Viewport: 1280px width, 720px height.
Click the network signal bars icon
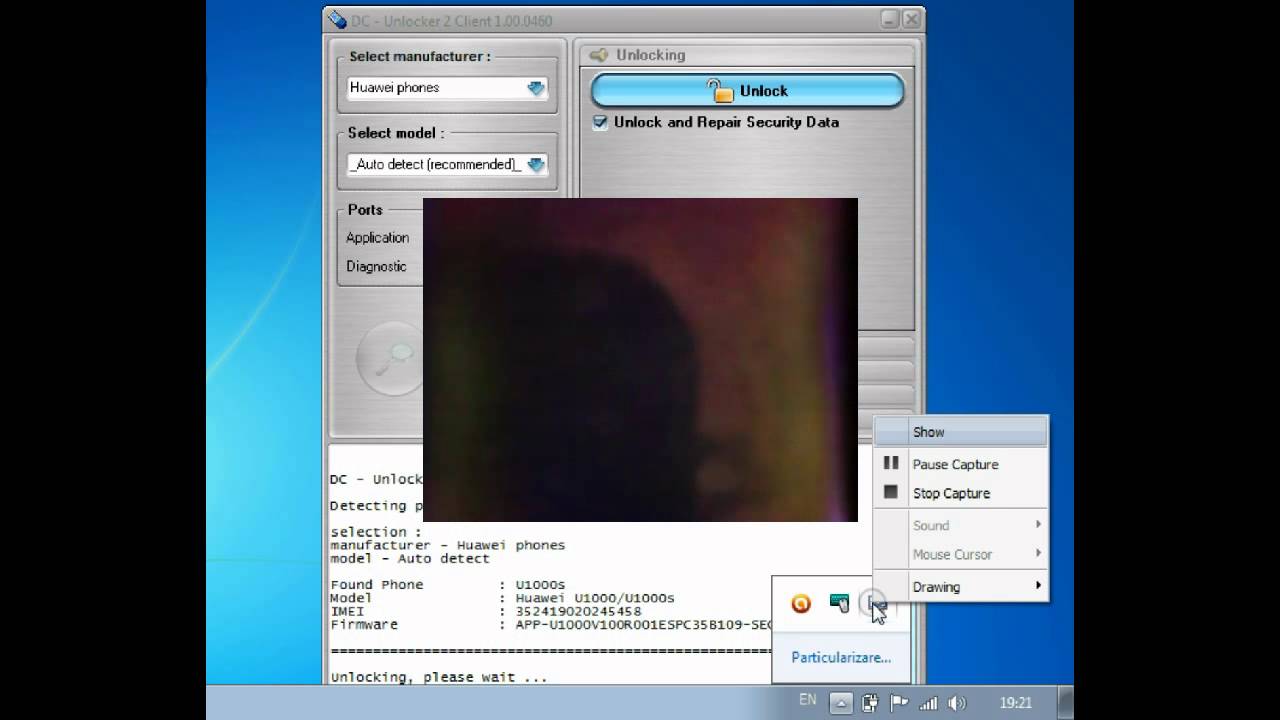coord(929,703)
